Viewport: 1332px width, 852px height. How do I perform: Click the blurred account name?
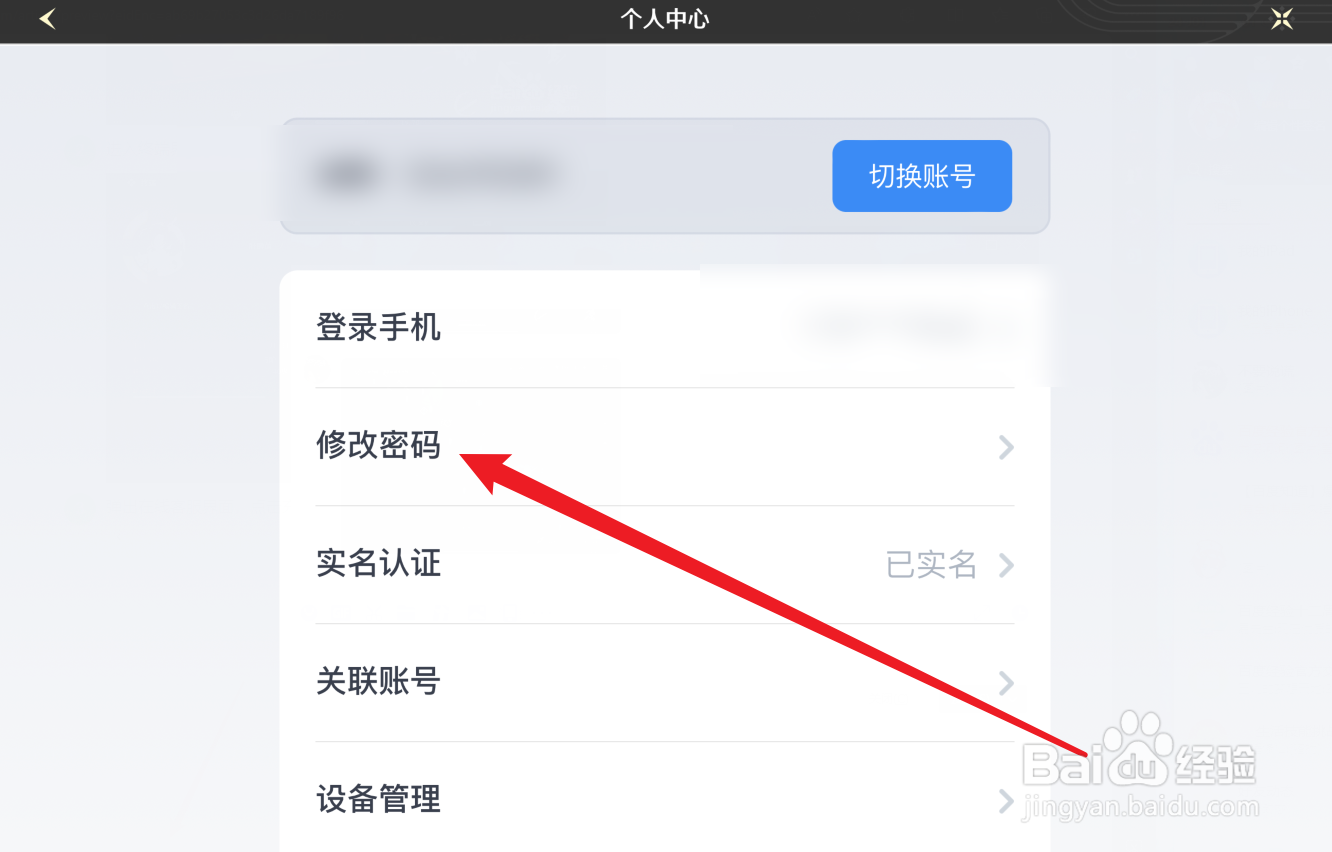coord(482,176)
